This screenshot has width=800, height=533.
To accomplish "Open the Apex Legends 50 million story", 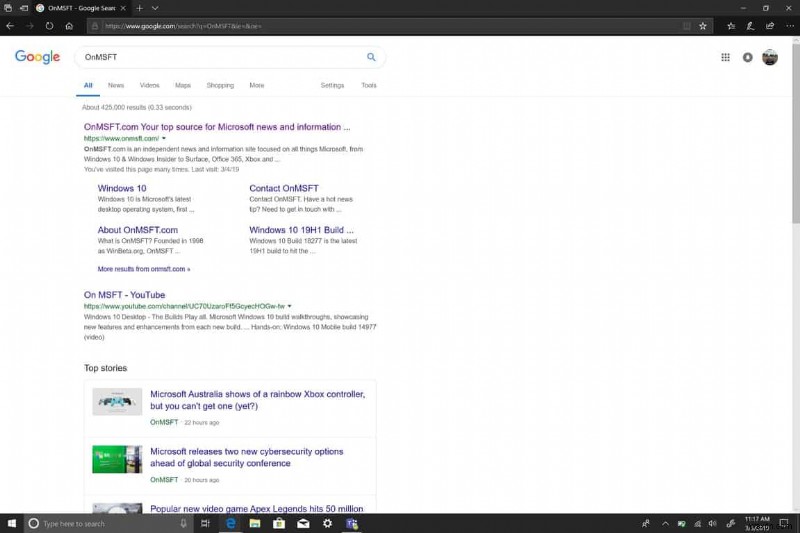I will pos(257,509).
